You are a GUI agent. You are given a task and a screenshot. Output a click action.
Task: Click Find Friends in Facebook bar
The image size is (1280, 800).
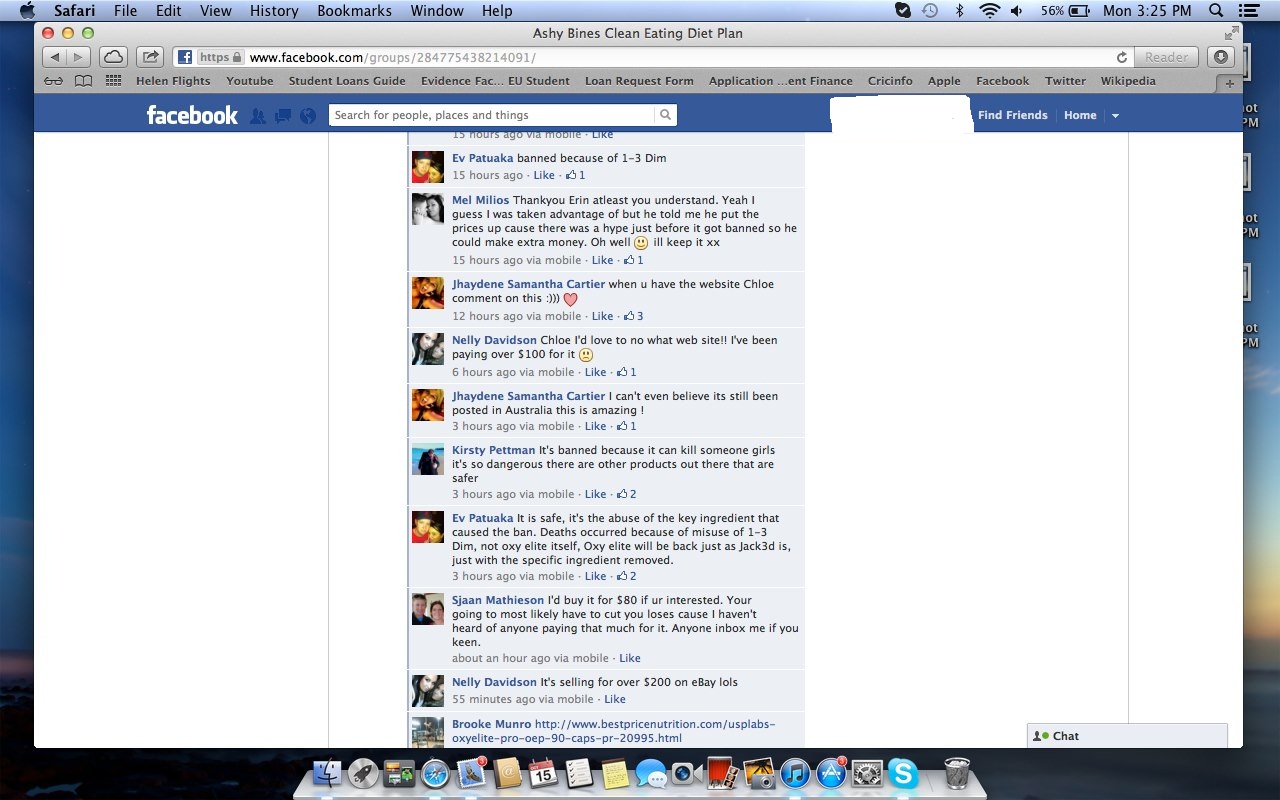coord(1012,115)
